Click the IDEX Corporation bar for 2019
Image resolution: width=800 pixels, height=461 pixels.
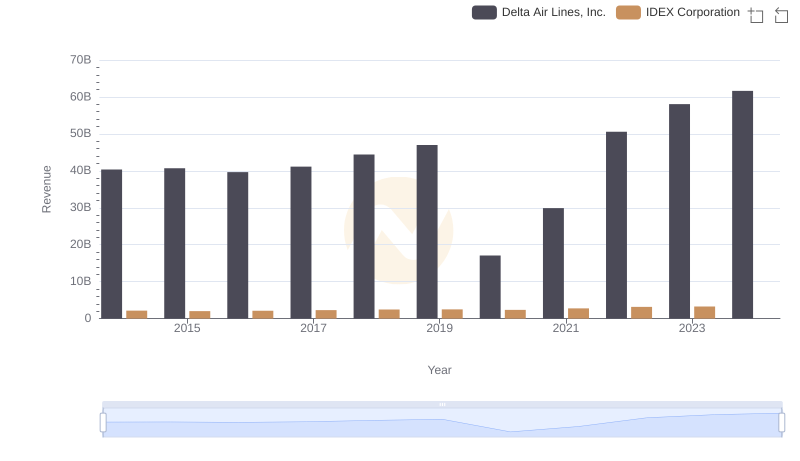coord(452,314)
